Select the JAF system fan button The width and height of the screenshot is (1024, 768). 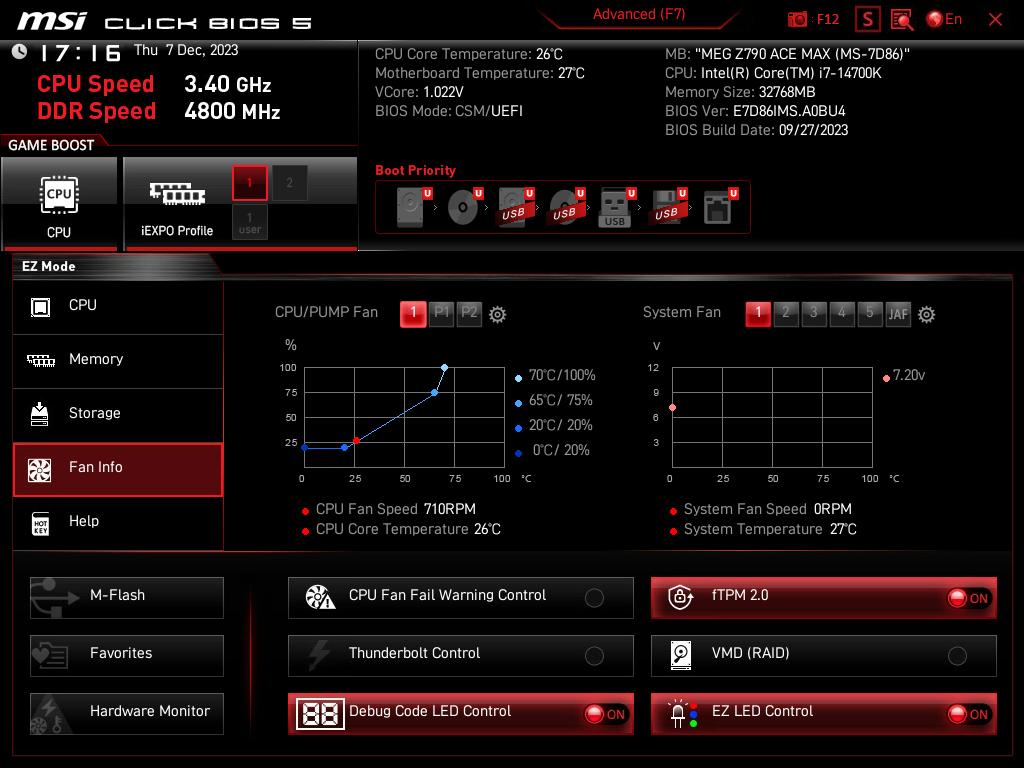click(898, 314)
